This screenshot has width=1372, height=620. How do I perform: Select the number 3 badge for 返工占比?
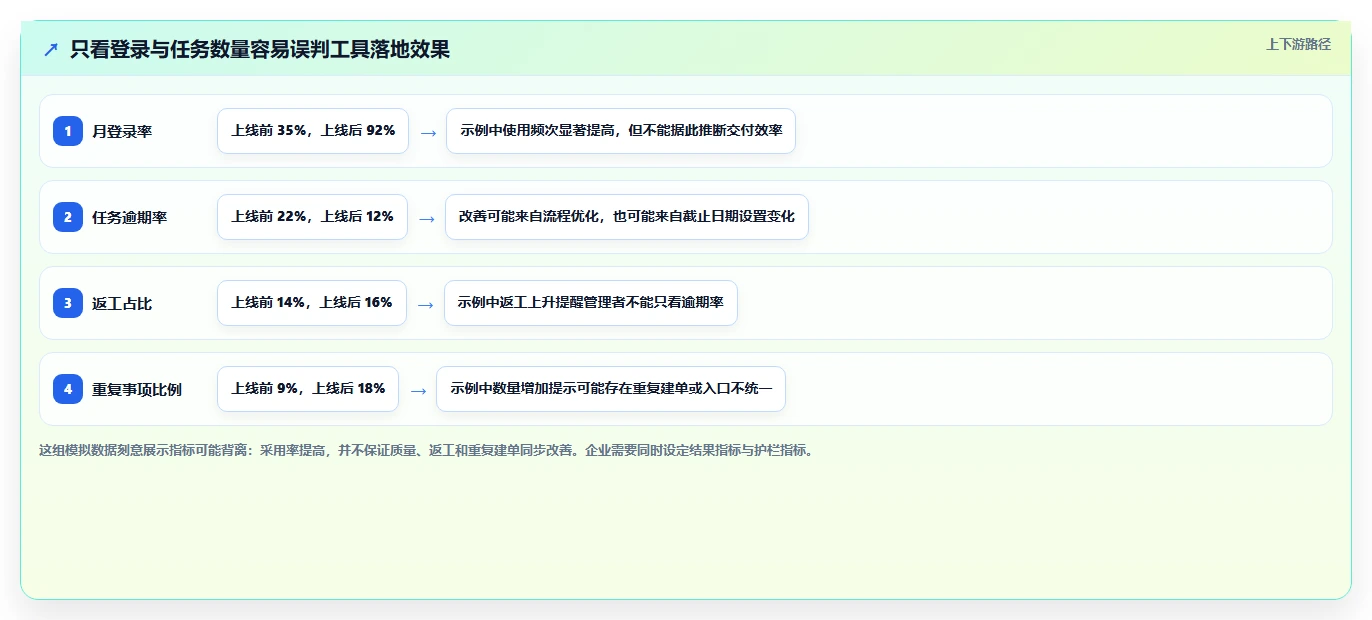tap(68, 303)
